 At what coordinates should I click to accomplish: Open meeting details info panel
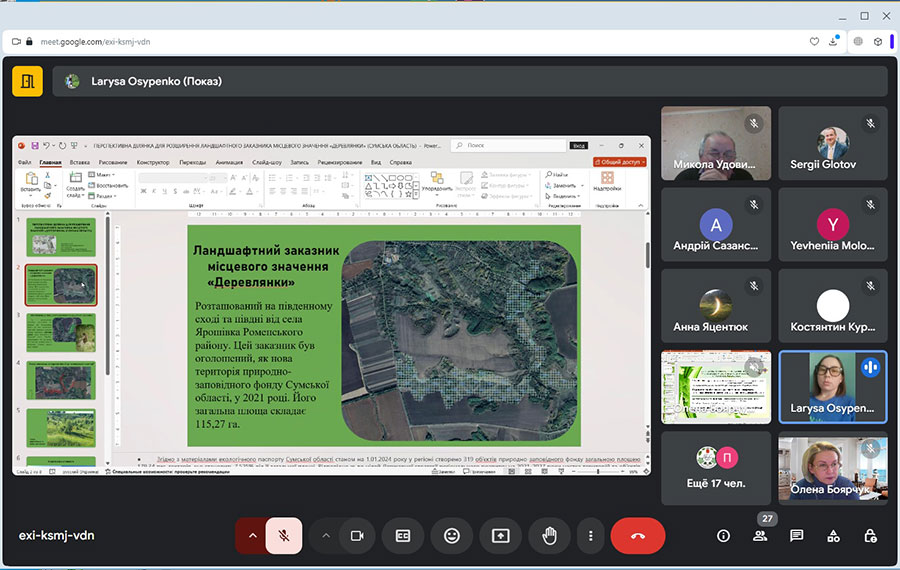tap(723, 535)
